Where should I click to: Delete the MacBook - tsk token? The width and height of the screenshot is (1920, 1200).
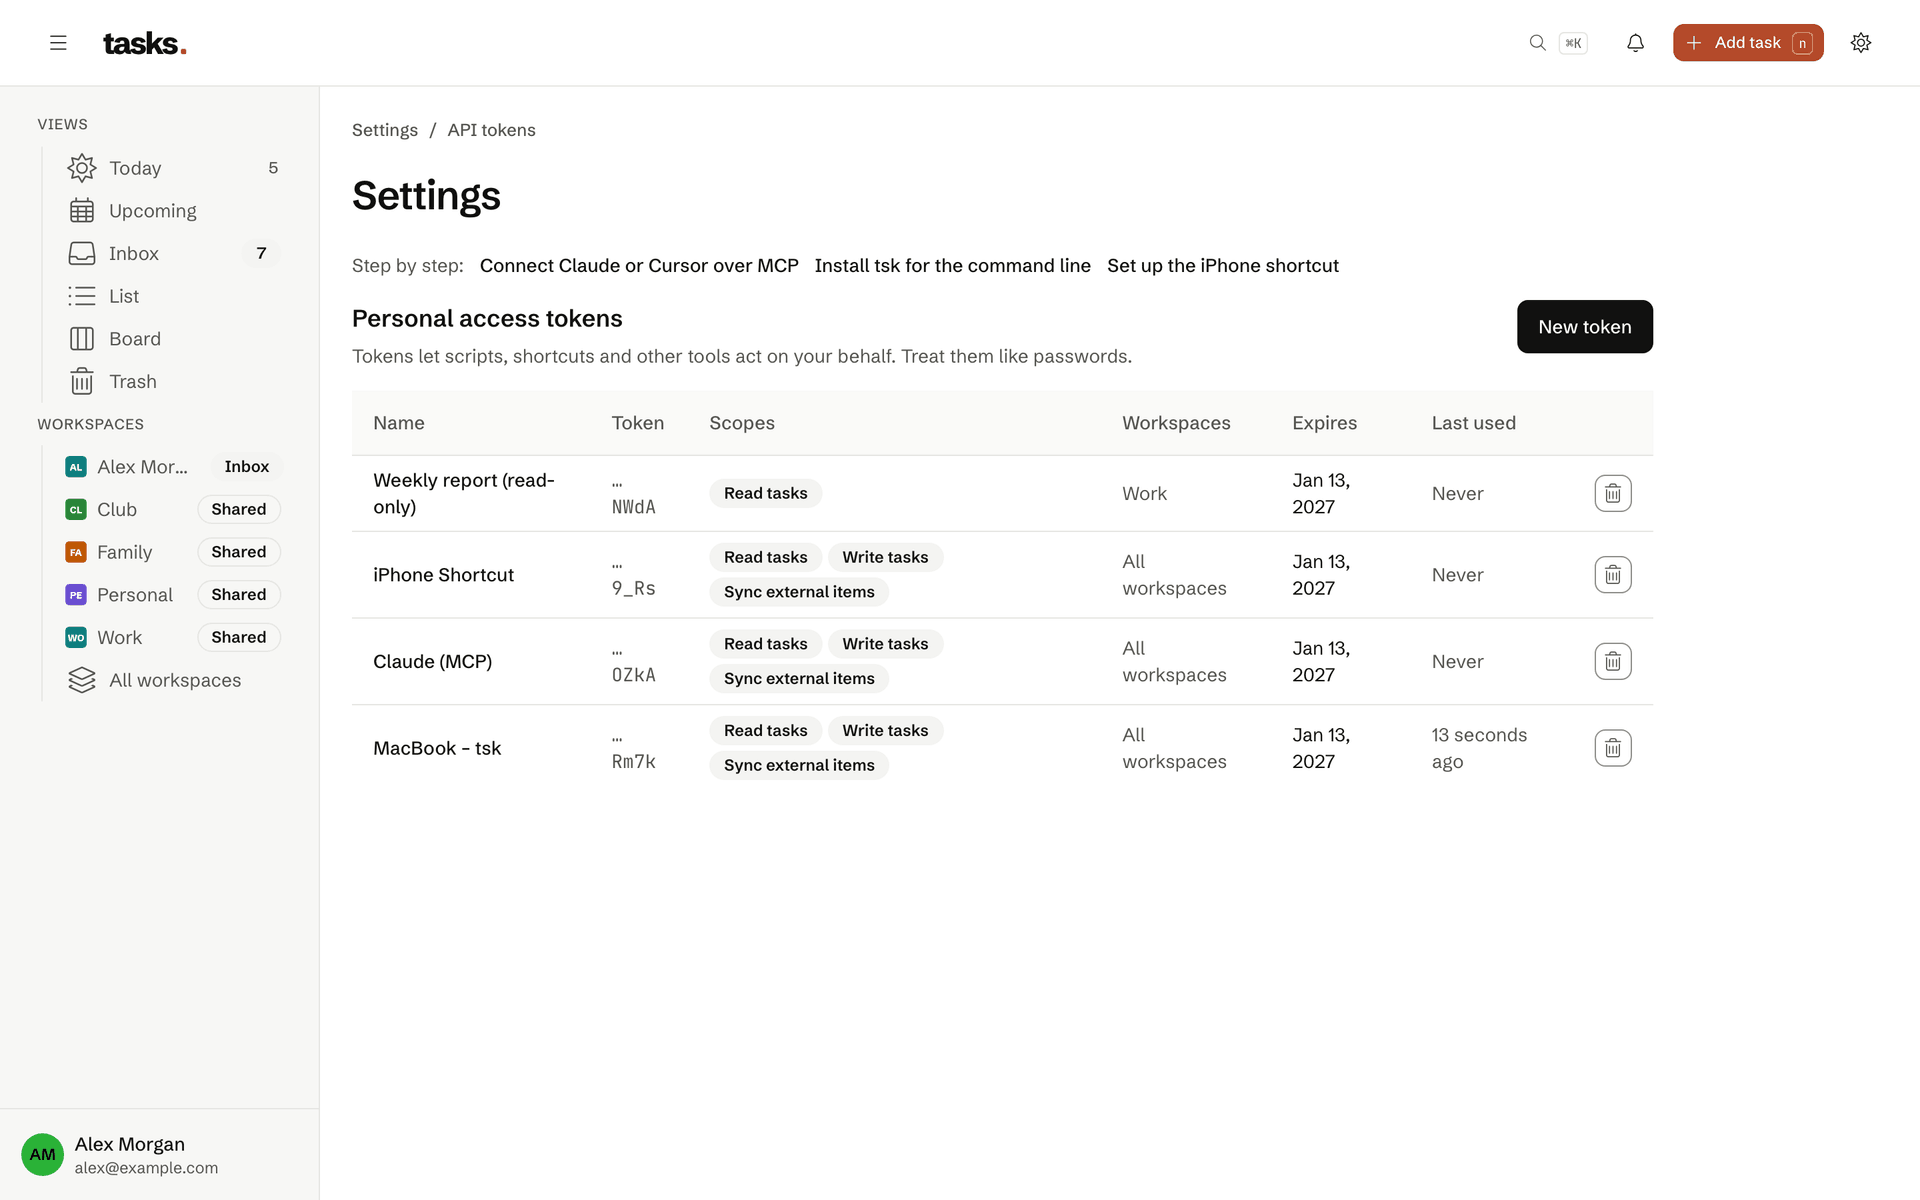[1612, 748]
